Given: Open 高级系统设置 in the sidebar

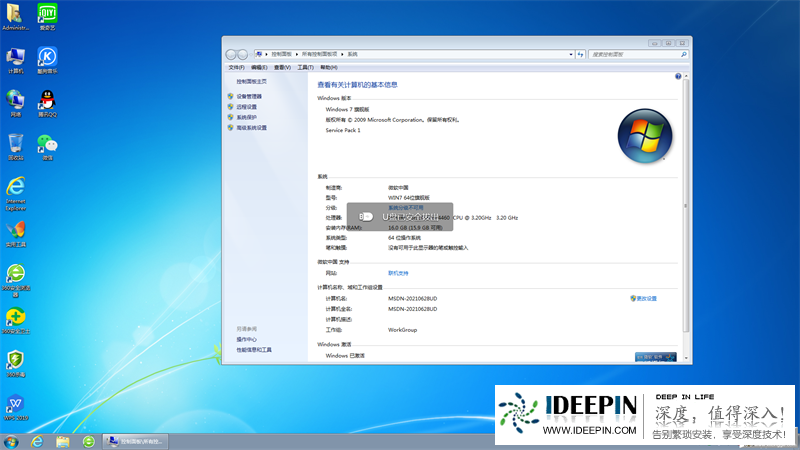Looking at the screenshot, I should (252, 128).
